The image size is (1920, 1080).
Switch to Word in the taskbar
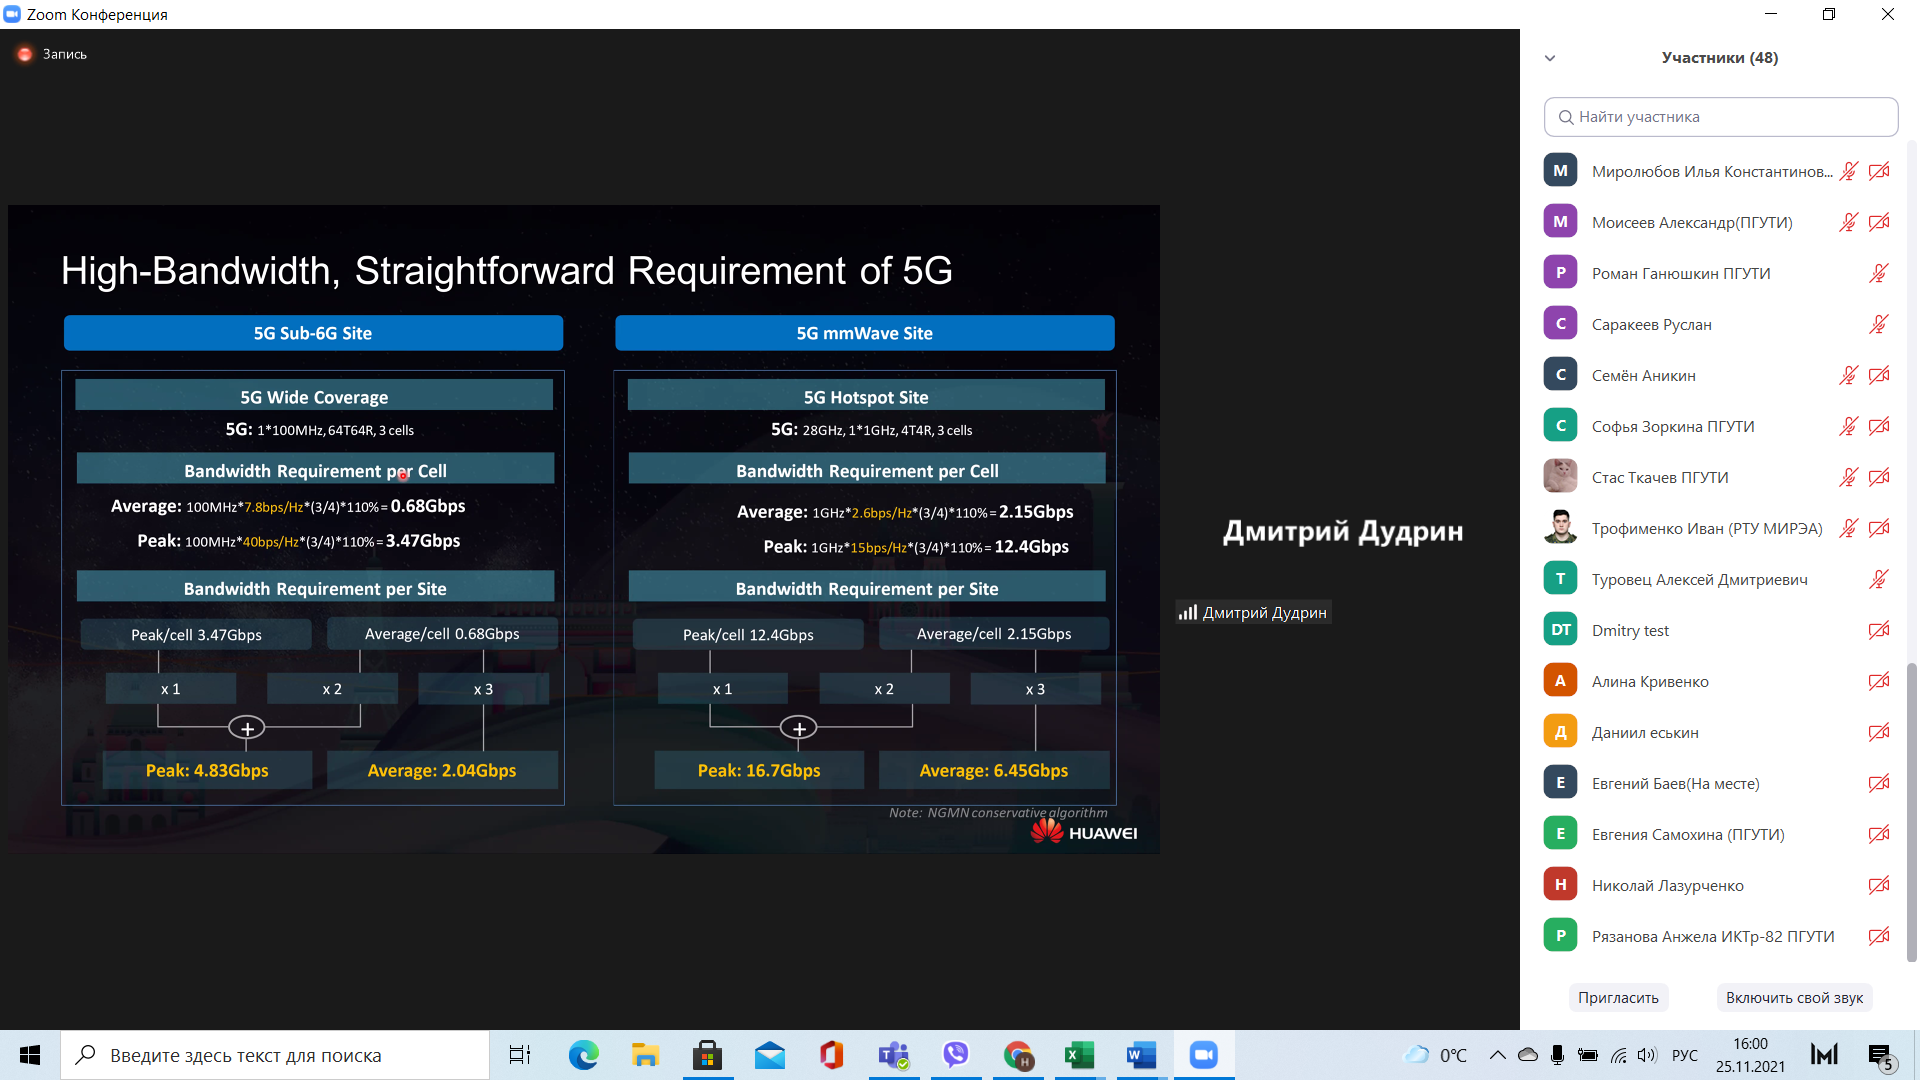pyautogui.click(x=1141, y=1055)
